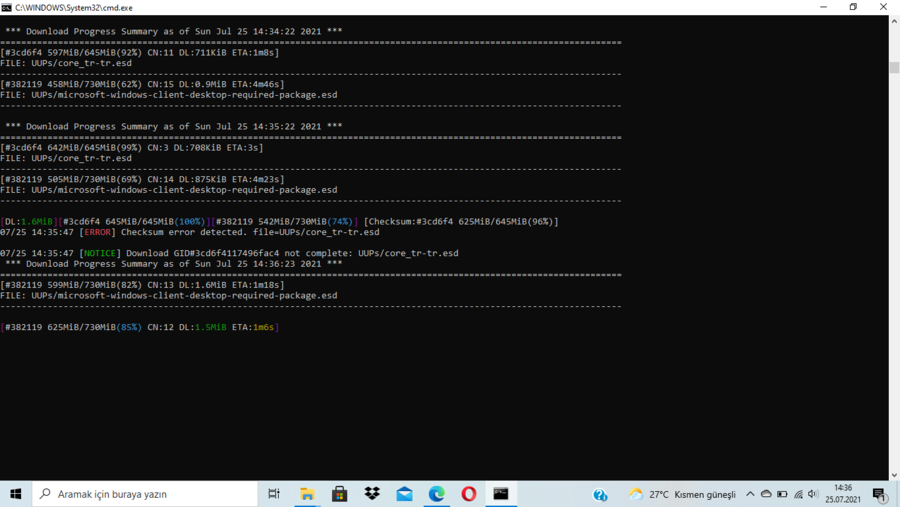The height and width of the screenshot is (507, 900).
Task: Launch Microsoft Edge from the taskbar
Action: coord(437,494)
